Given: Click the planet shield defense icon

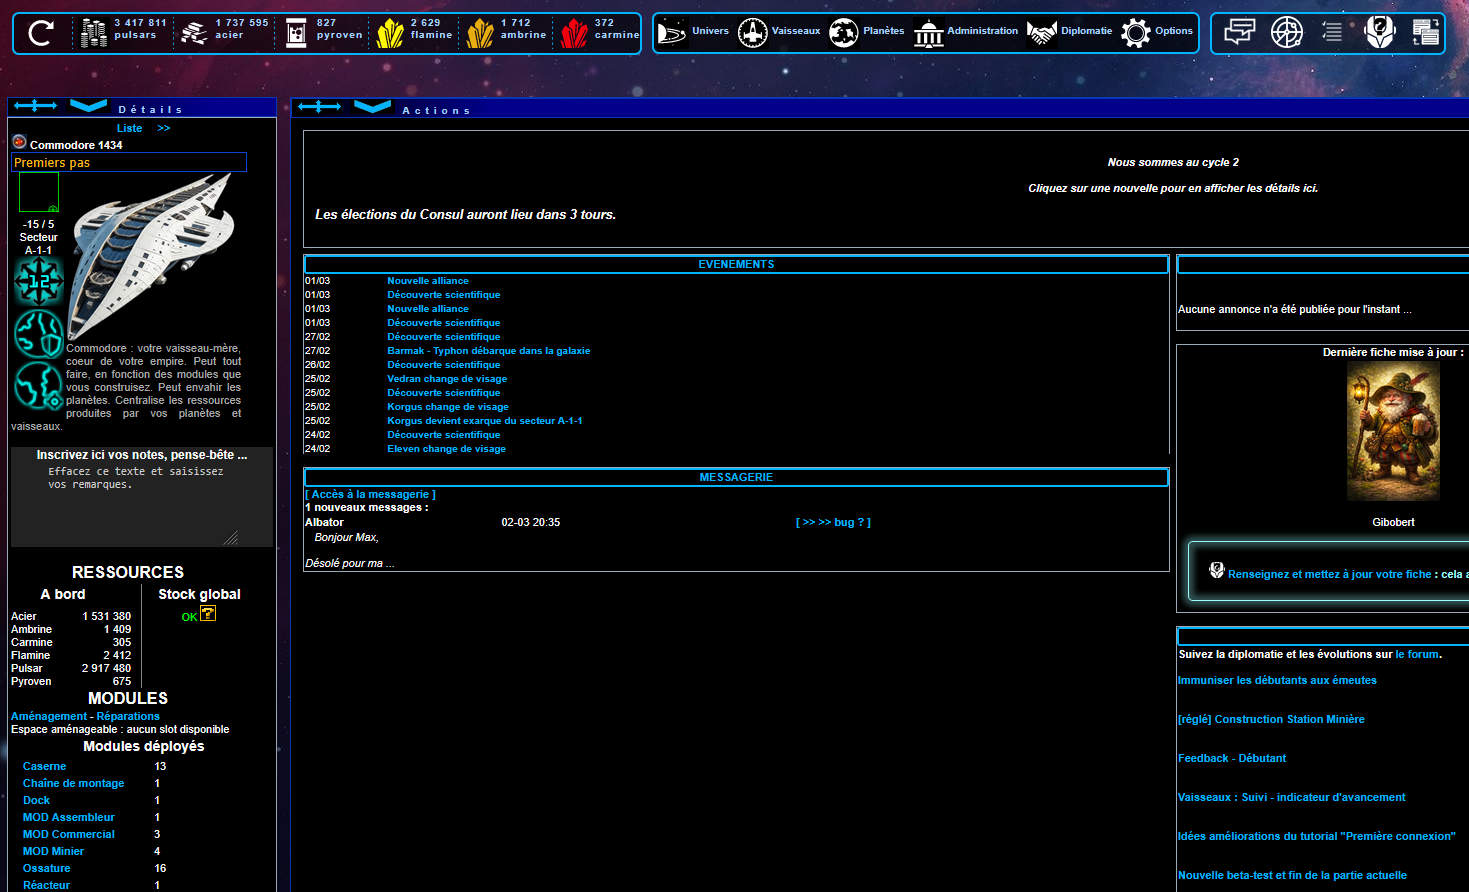Looking at the screenshot, I should (x=39, y=333).
